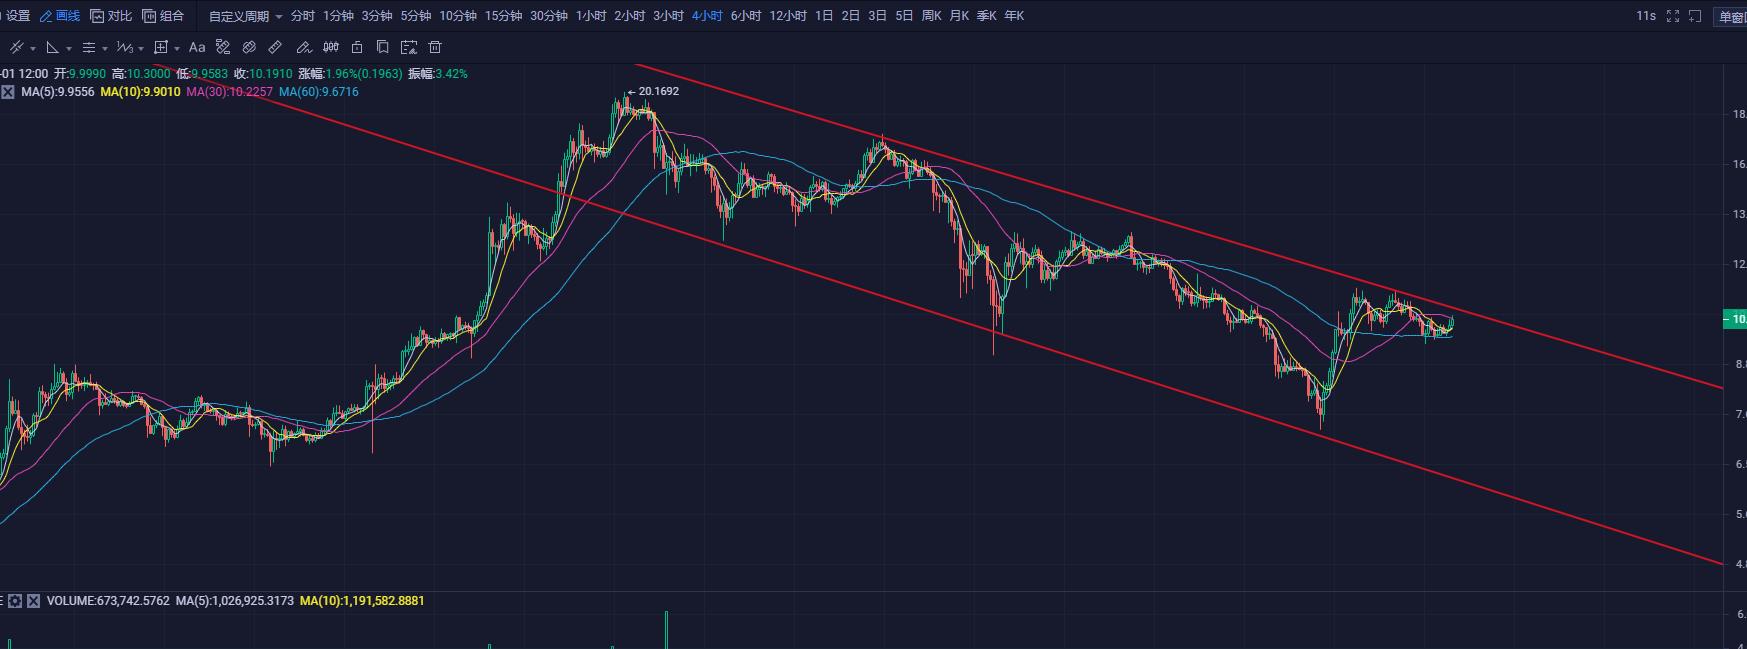Viewport: 1747px width, 649px height.
Task: Switch to 5分钟 interval
Action: 416,16
